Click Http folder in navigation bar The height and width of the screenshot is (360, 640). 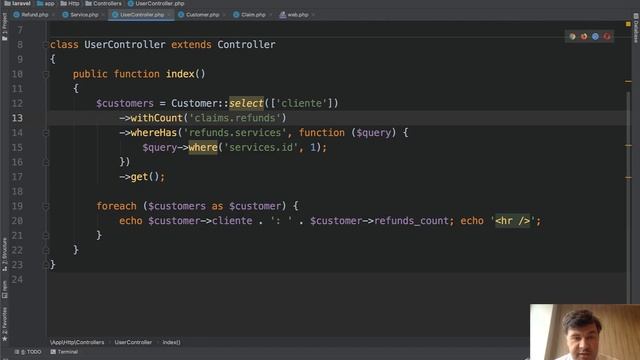click(70, 3)
